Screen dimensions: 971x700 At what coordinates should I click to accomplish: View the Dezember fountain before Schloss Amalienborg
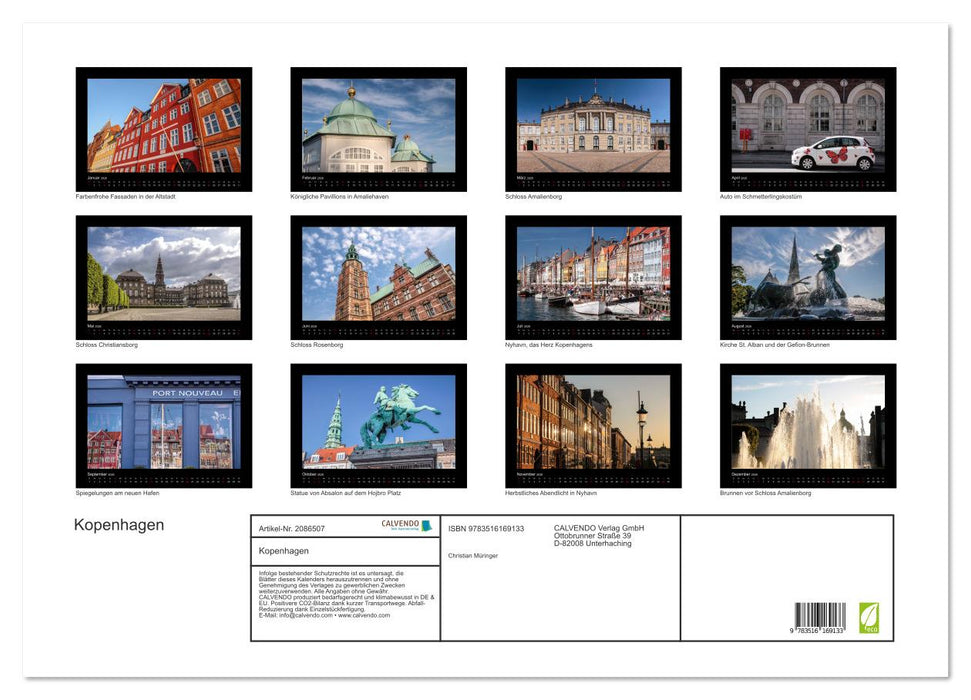[x=802, y=427]
